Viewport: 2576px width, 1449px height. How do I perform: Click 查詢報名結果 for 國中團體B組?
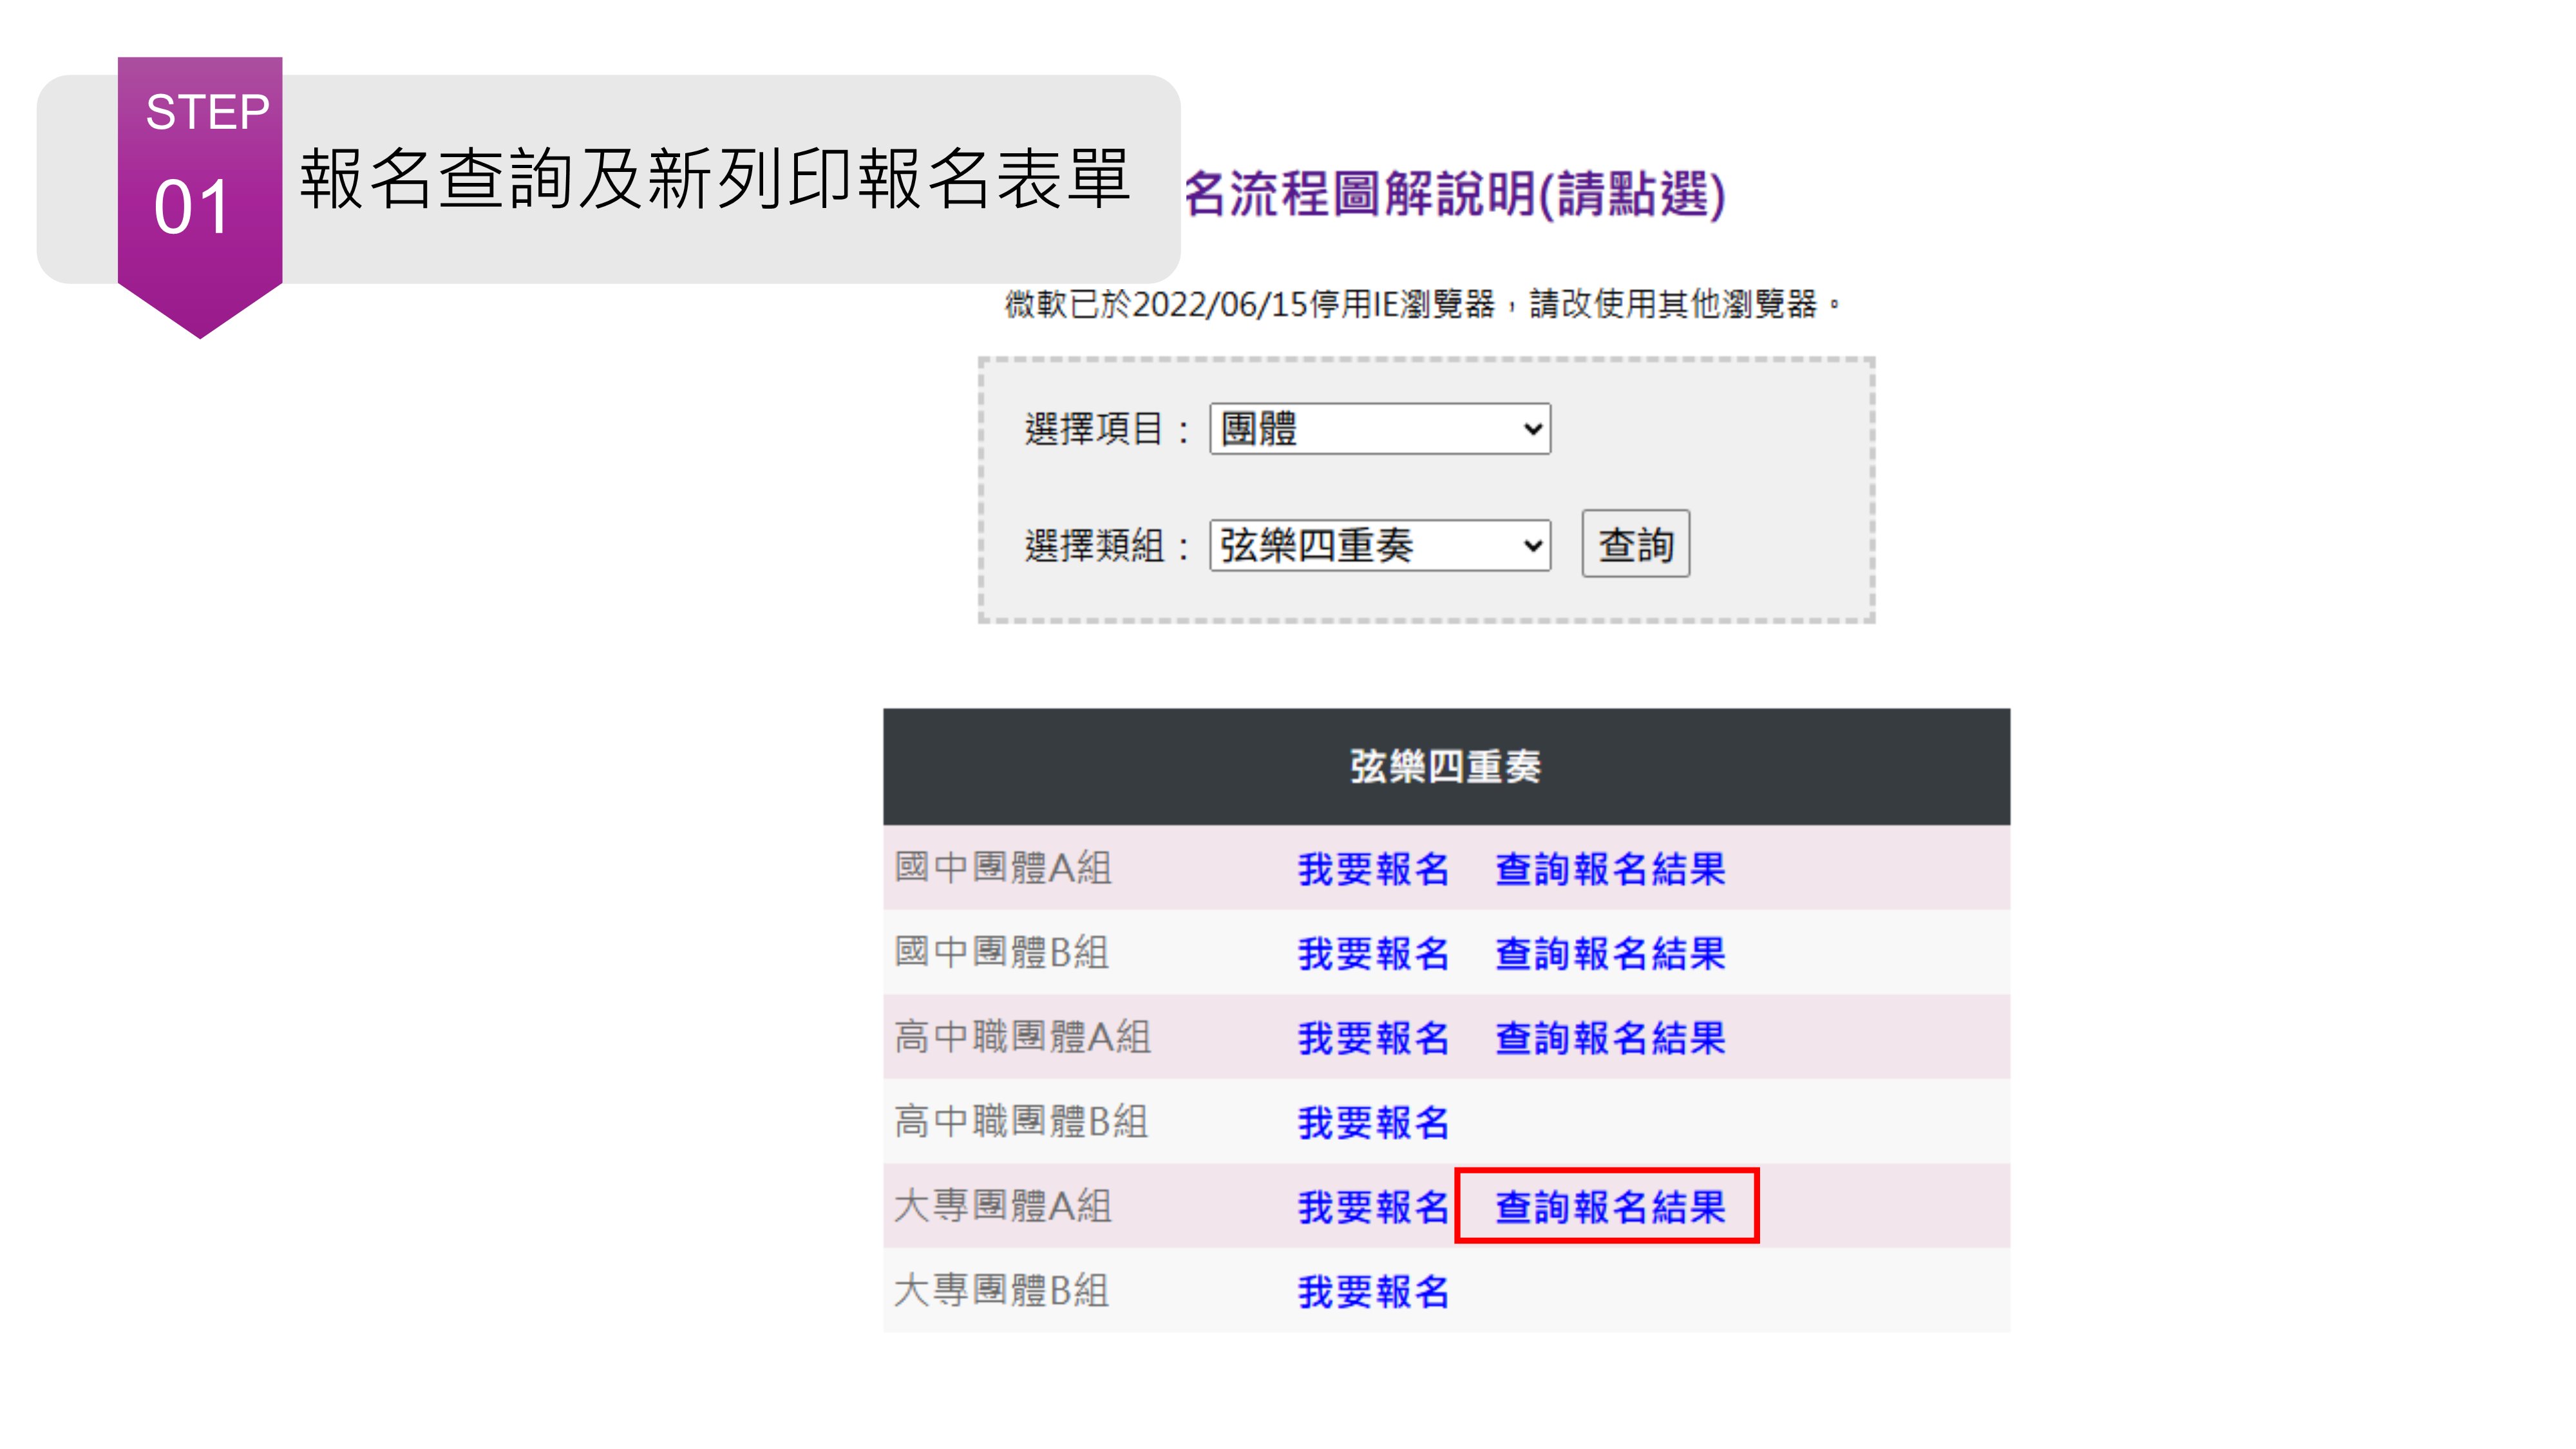1609,953
